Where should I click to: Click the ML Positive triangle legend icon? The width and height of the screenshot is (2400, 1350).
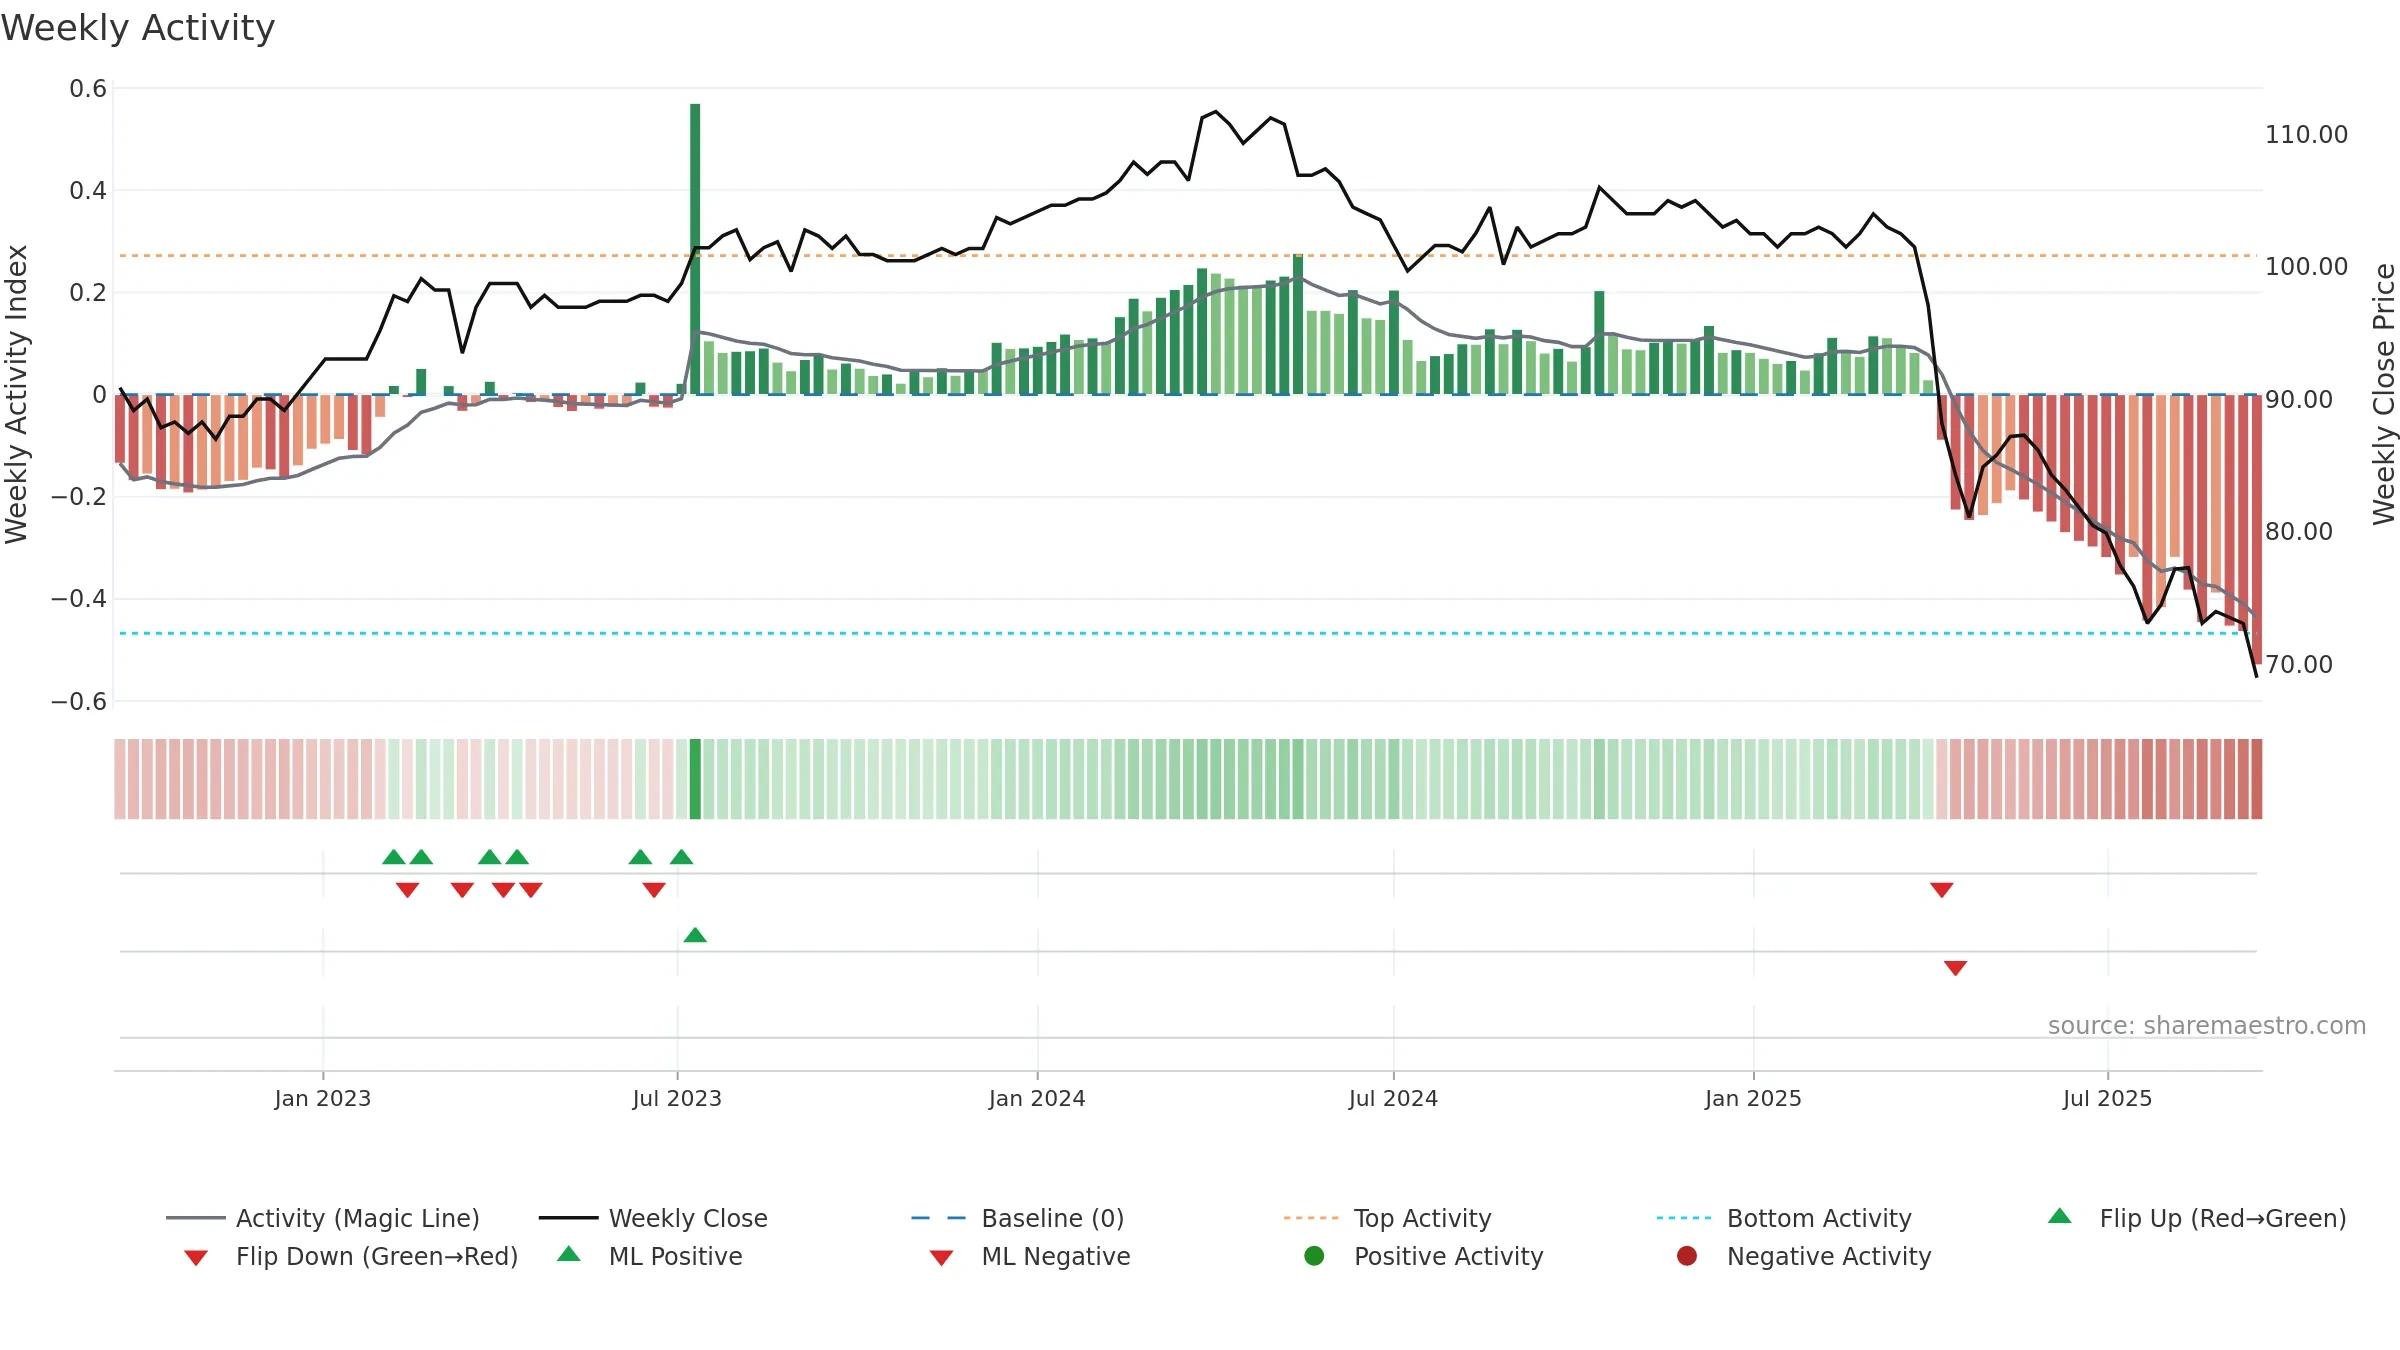(568, 1254)
